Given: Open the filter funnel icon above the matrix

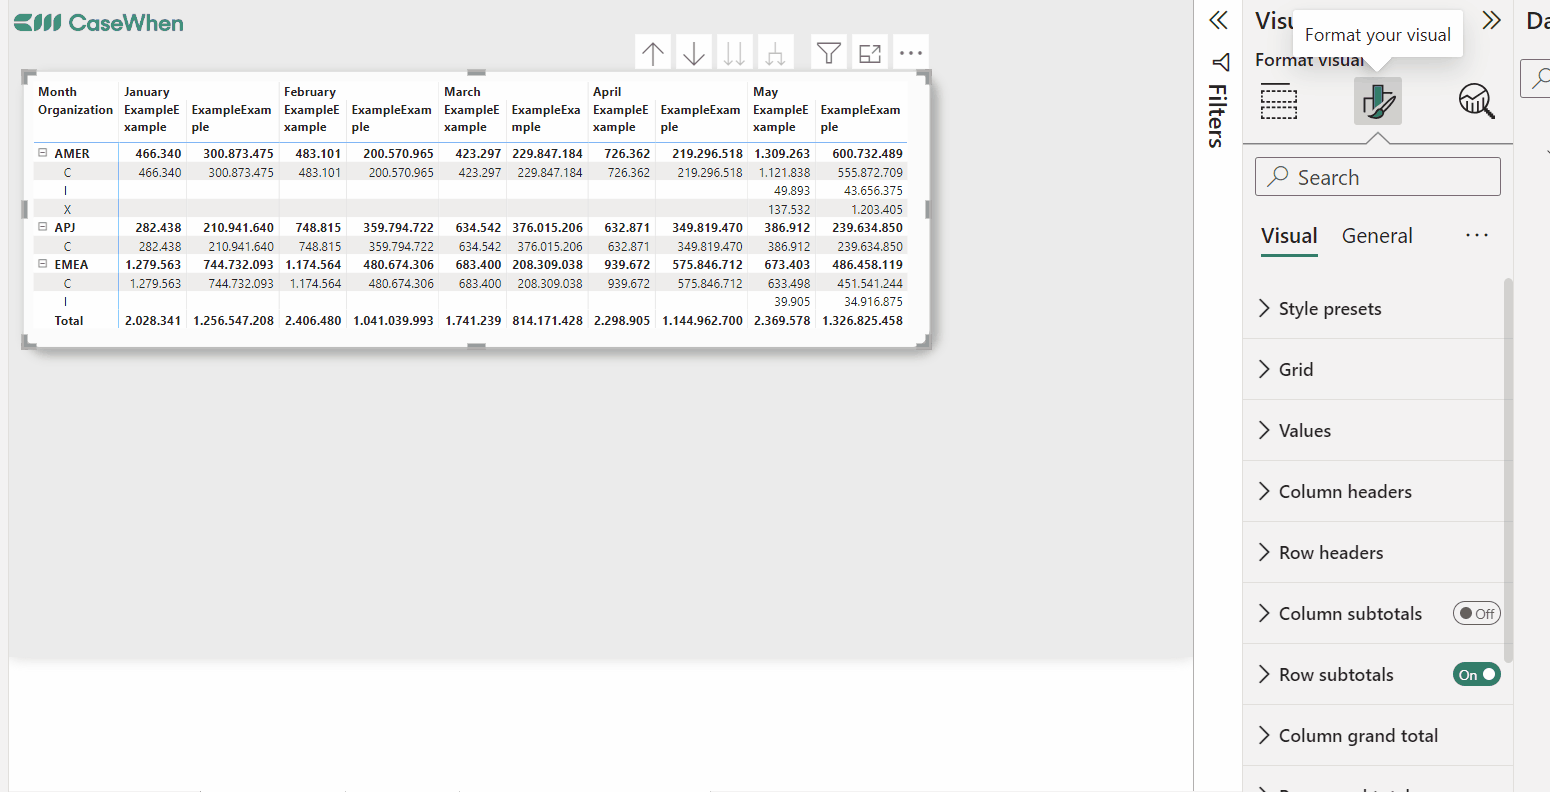Looking at the screenshot, I should coord(828,52).
